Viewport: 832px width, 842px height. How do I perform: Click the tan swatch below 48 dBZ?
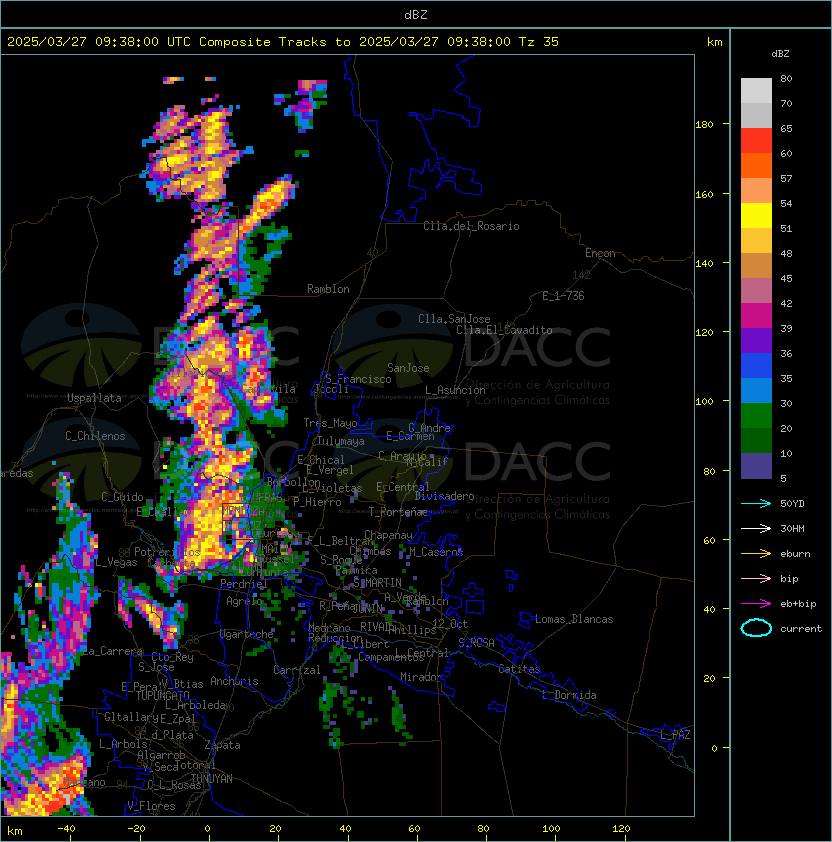point(756,266)
